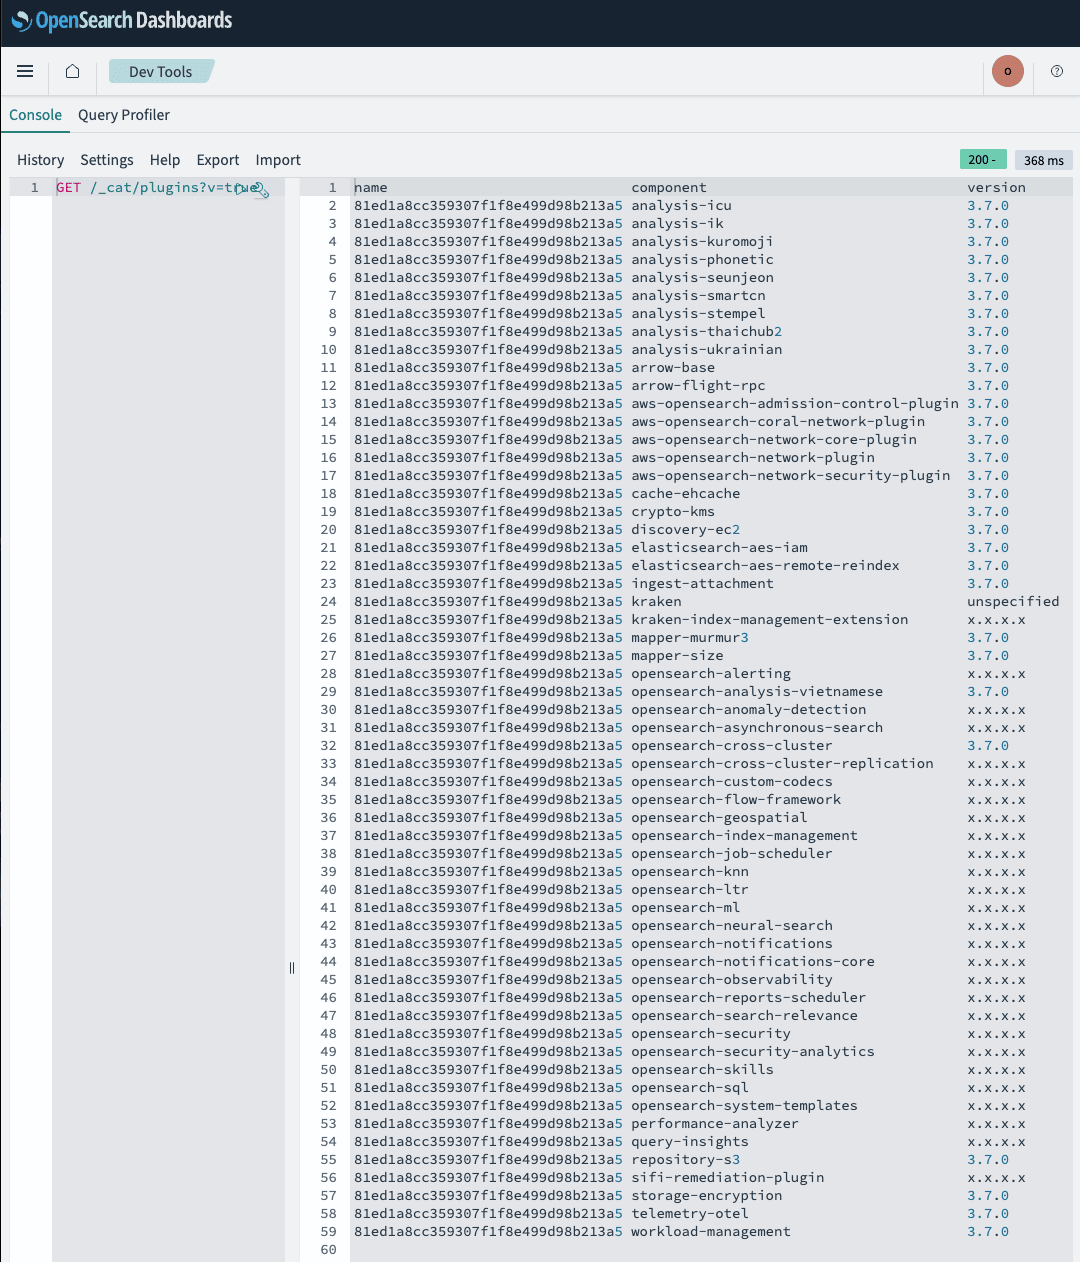
Task: Select the opensearch-ml component text
Action: pyautogui.click(x=686, y=907)
